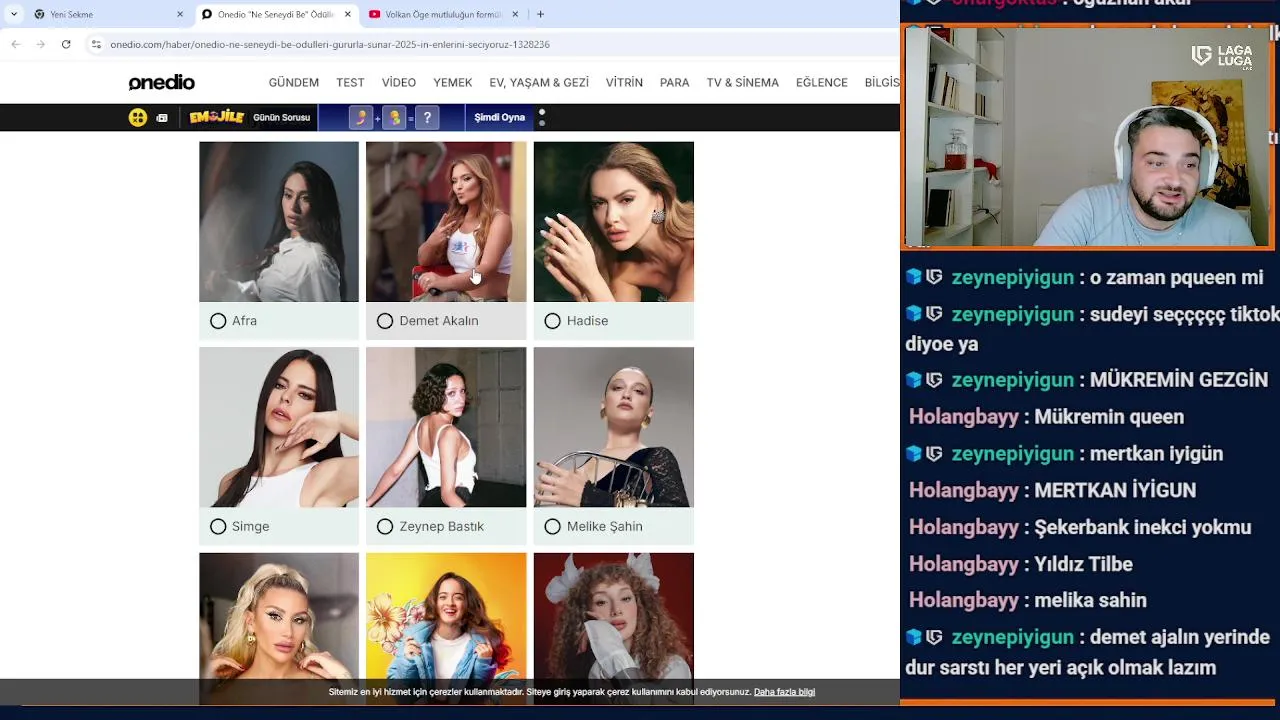Open a new browser tab with plus
This screenshot has width=1280, height=720.
click(x=540, y=14)
